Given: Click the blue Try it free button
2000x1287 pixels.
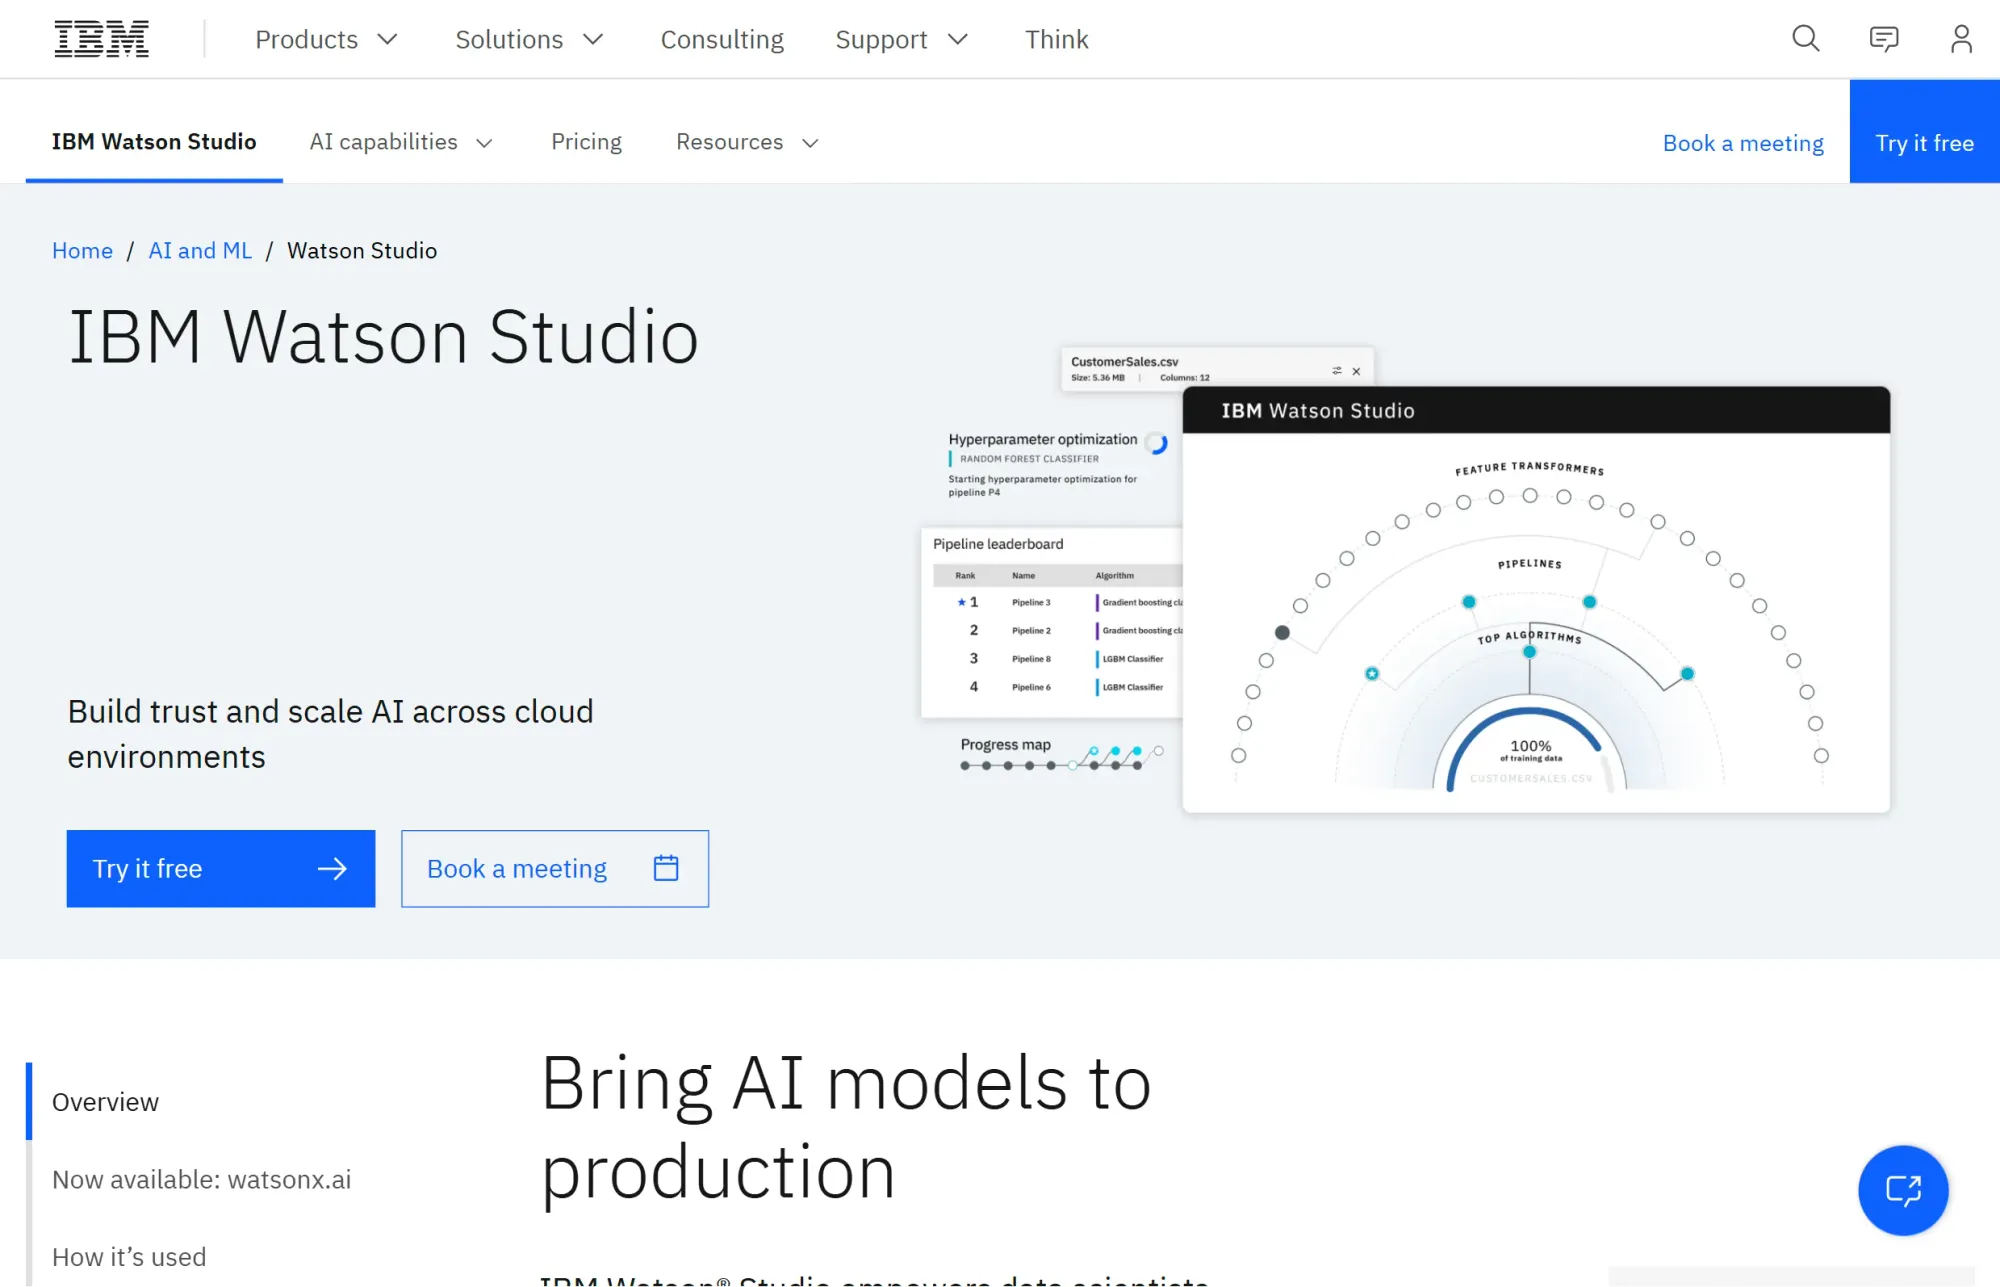Looking at the screenshot, I should (x=220, y=868).
